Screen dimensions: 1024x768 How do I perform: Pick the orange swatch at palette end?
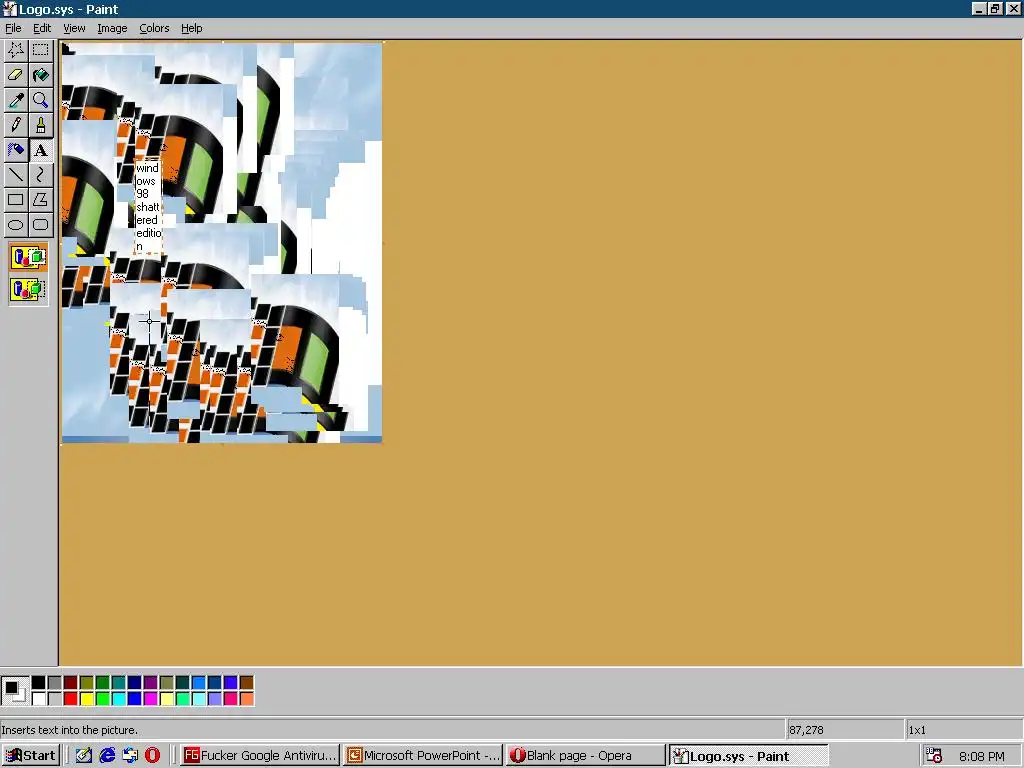point(246,698)
